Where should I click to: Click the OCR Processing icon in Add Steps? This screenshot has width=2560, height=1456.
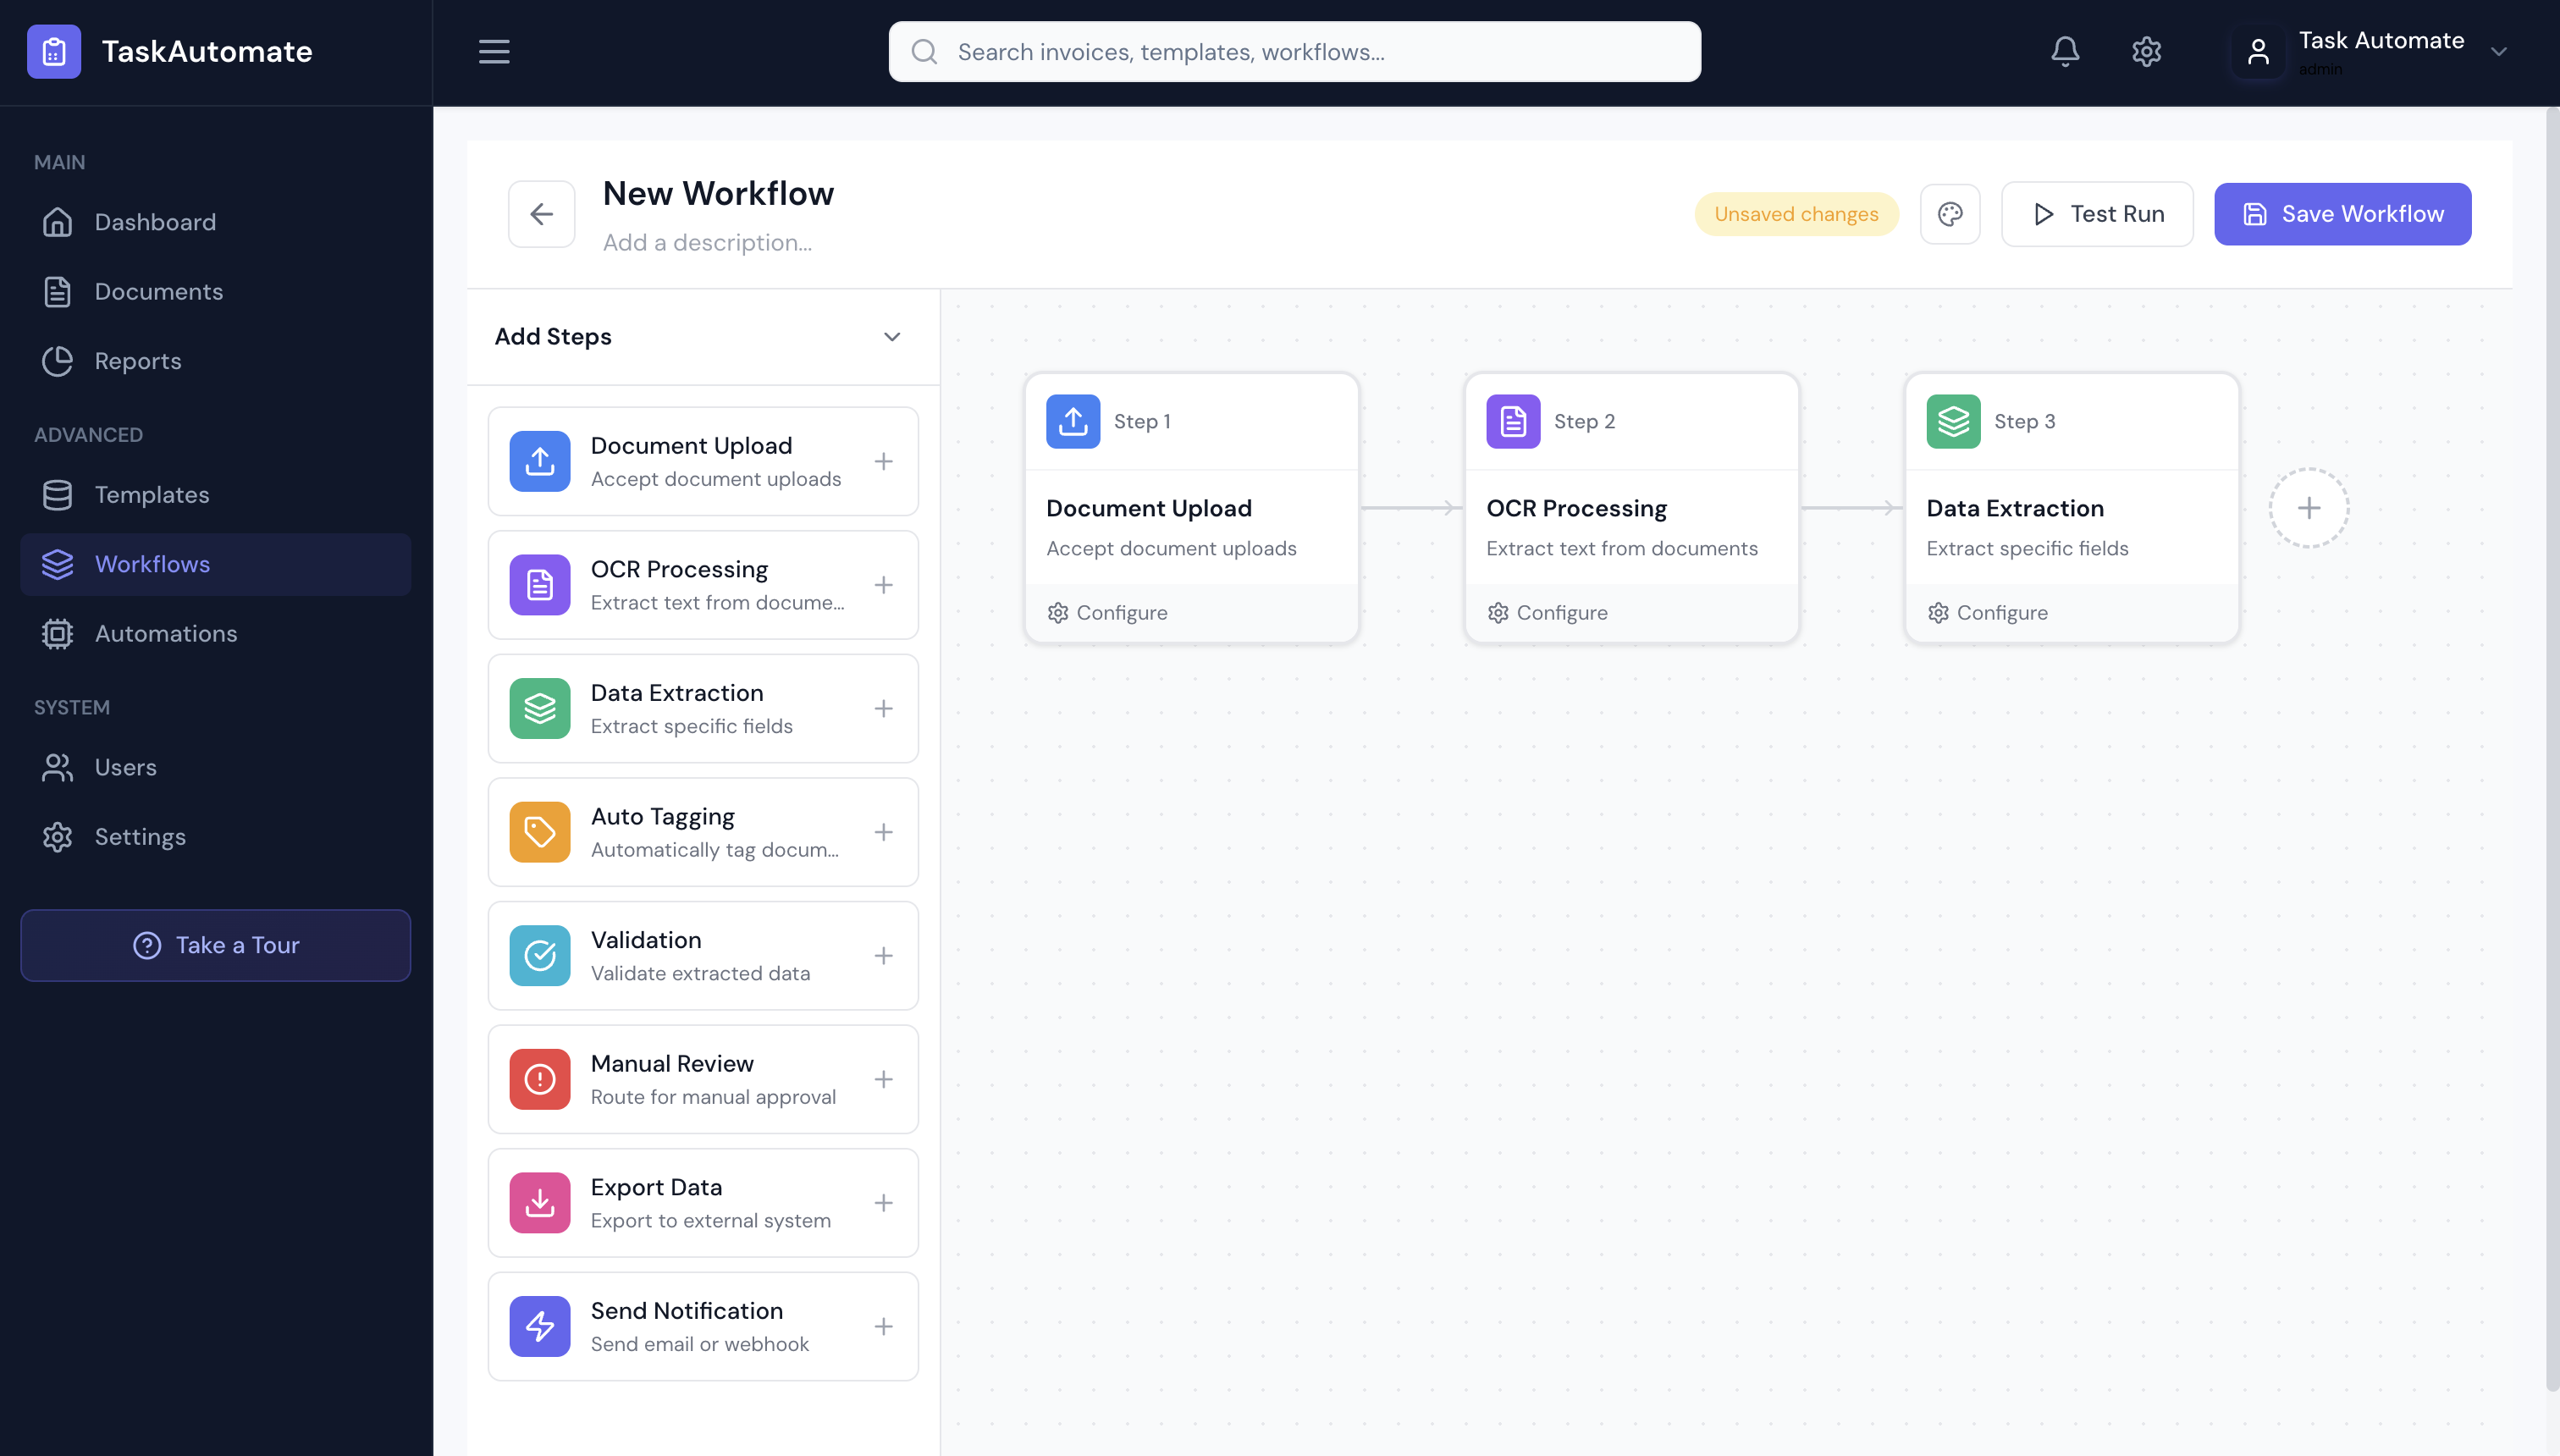coord(539,585)
